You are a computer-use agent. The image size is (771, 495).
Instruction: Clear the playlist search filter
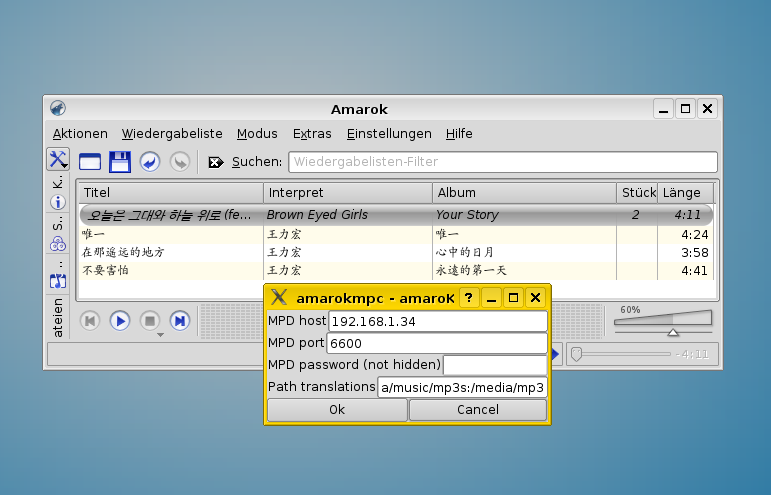215,162
